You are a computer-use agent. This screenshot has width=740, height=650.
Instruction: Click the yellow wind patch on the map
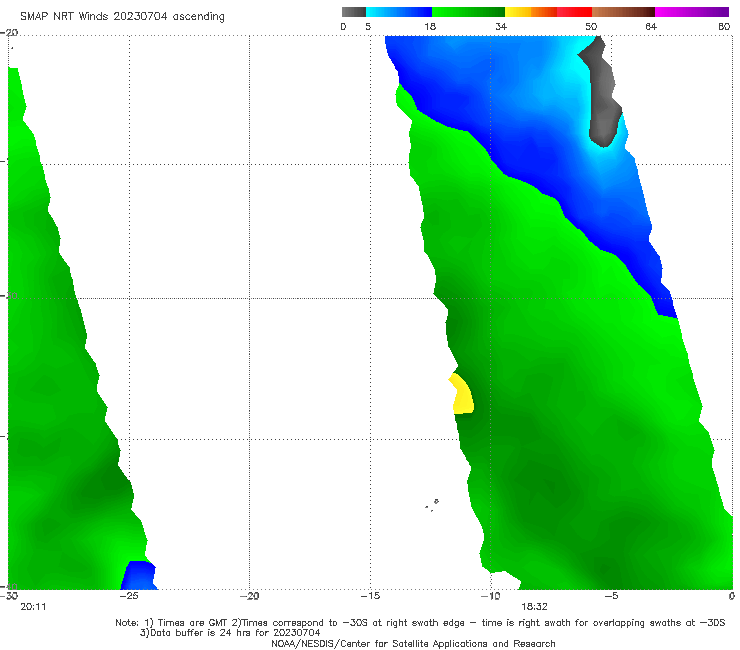coord(462,395)
